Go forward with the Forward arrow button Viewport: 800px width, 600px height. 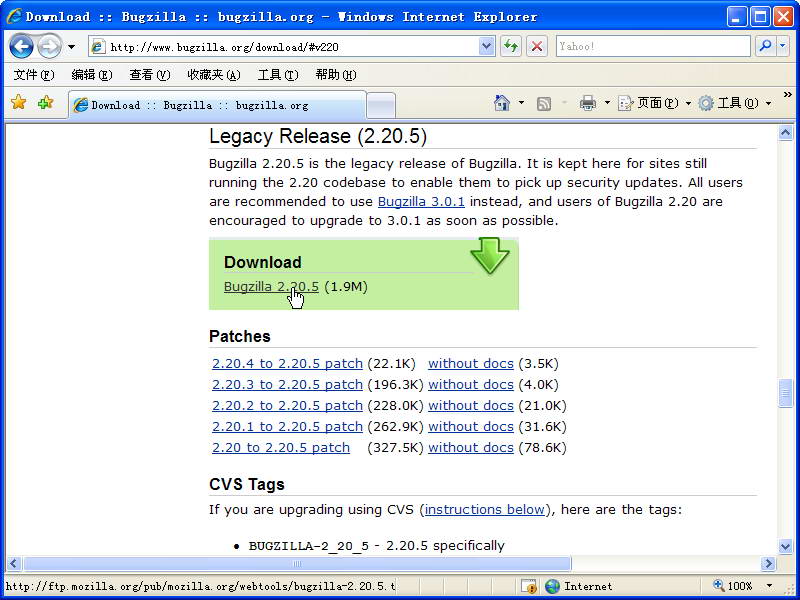click(49, 47)
